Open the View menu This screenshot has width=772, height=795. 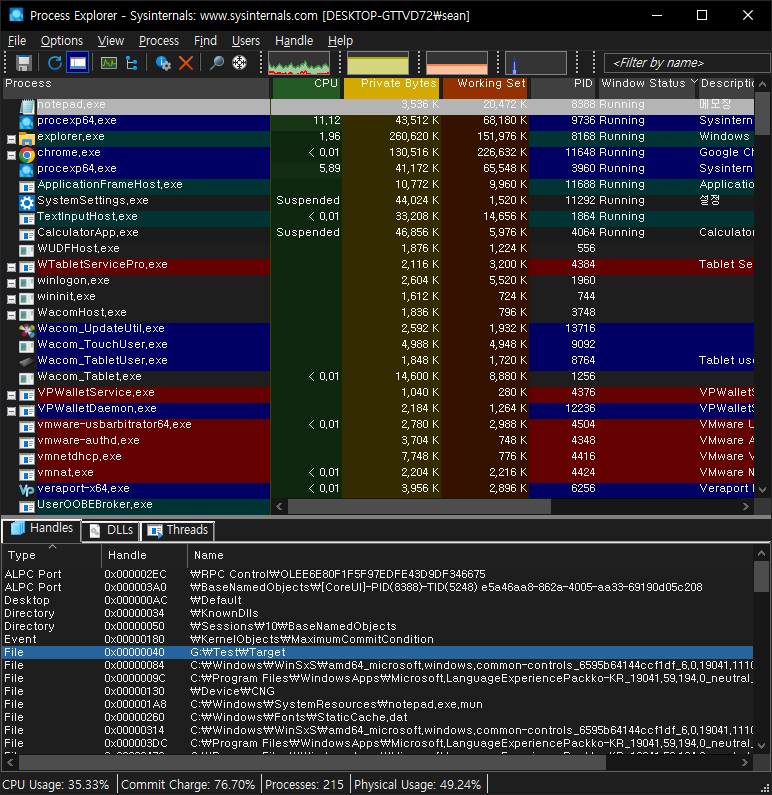(111, 41)
